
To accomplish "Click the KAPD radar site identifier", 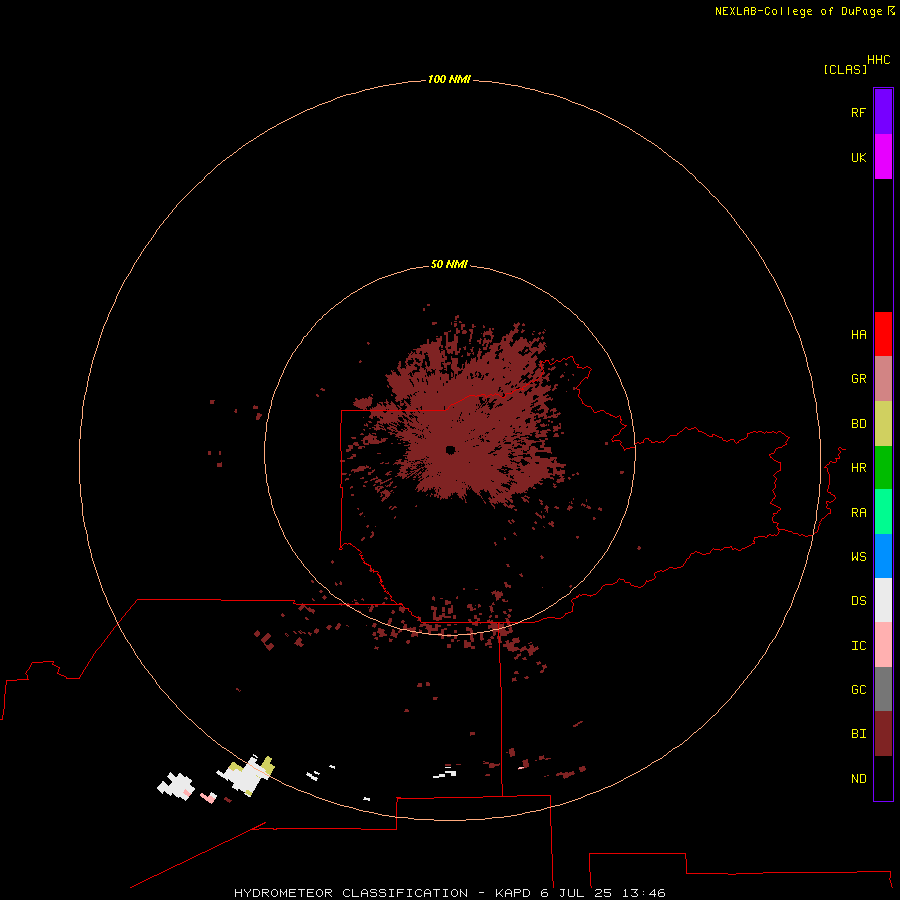I will [514, 893].
